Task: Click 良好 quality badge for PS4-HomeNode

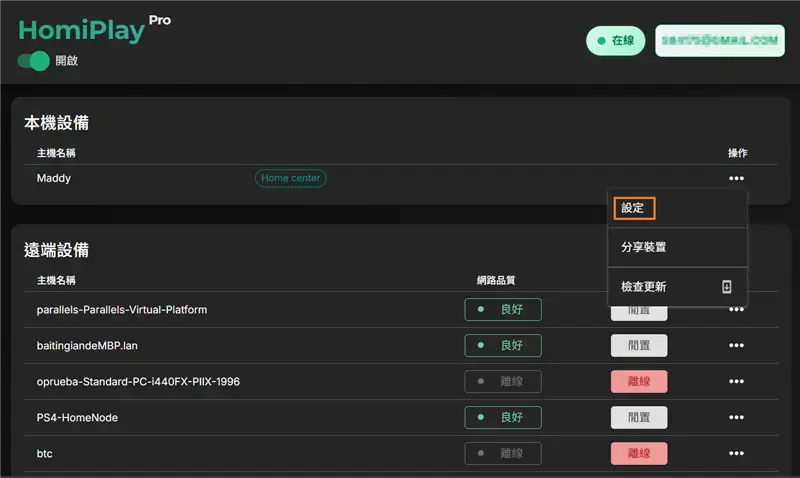Action: pos(503,417)
